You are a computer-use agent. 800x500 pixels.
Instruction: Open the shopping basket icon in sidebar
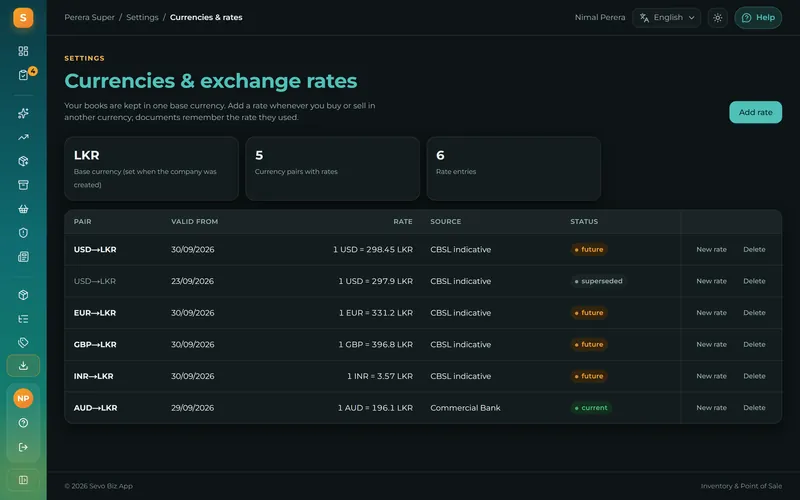pyautogui.click(x=23, y=209)
